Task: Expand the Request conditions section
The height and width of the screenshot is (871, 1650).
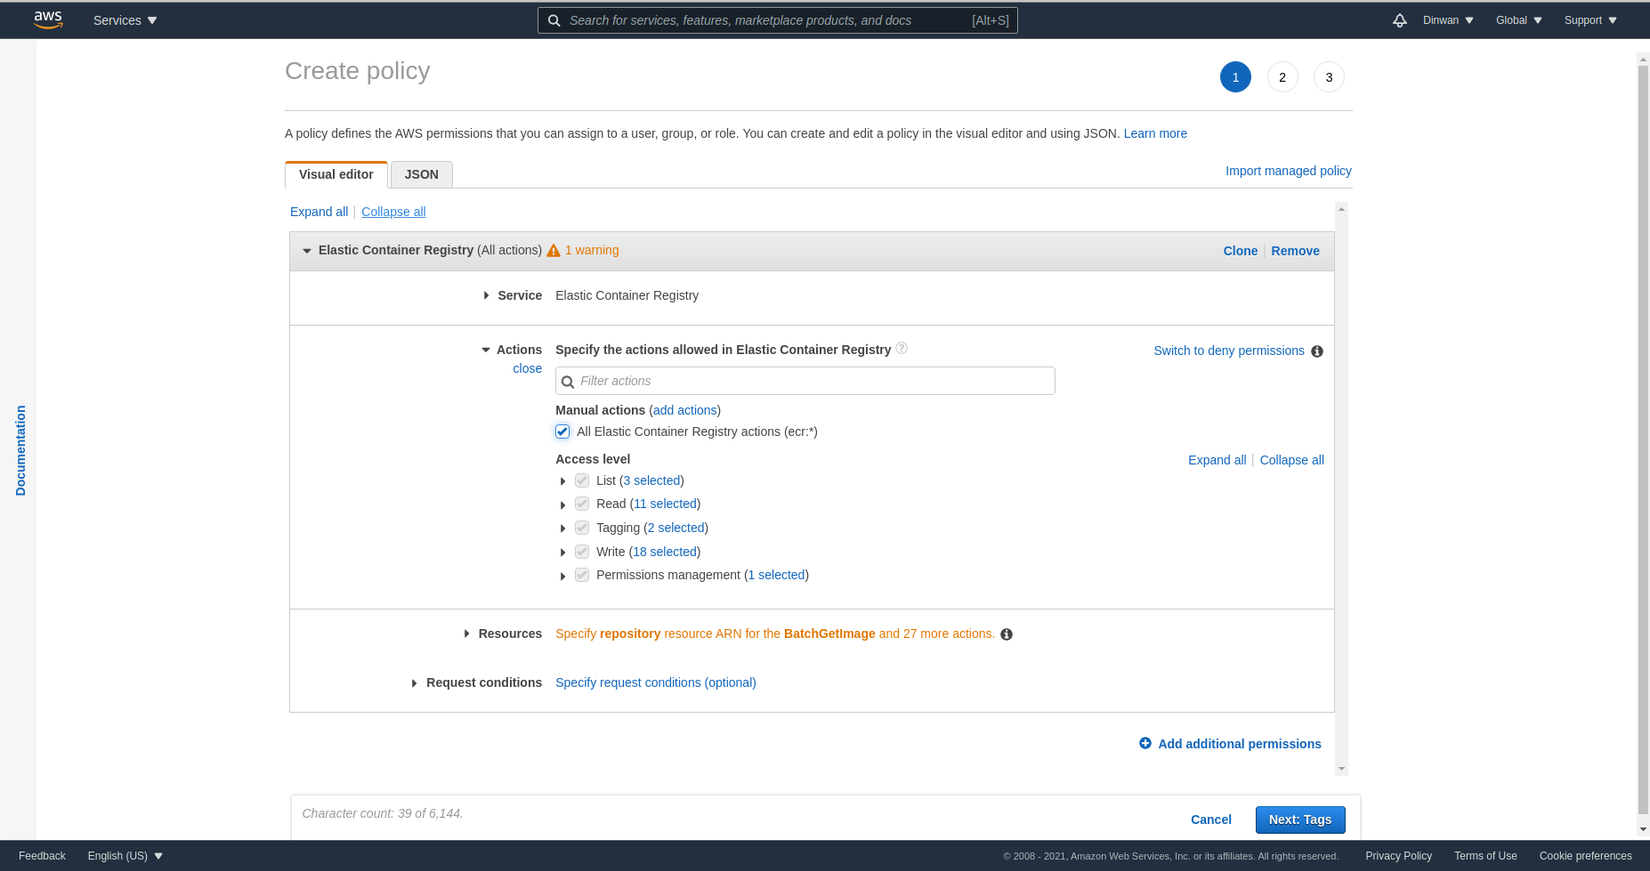Action: click(414, 683)
